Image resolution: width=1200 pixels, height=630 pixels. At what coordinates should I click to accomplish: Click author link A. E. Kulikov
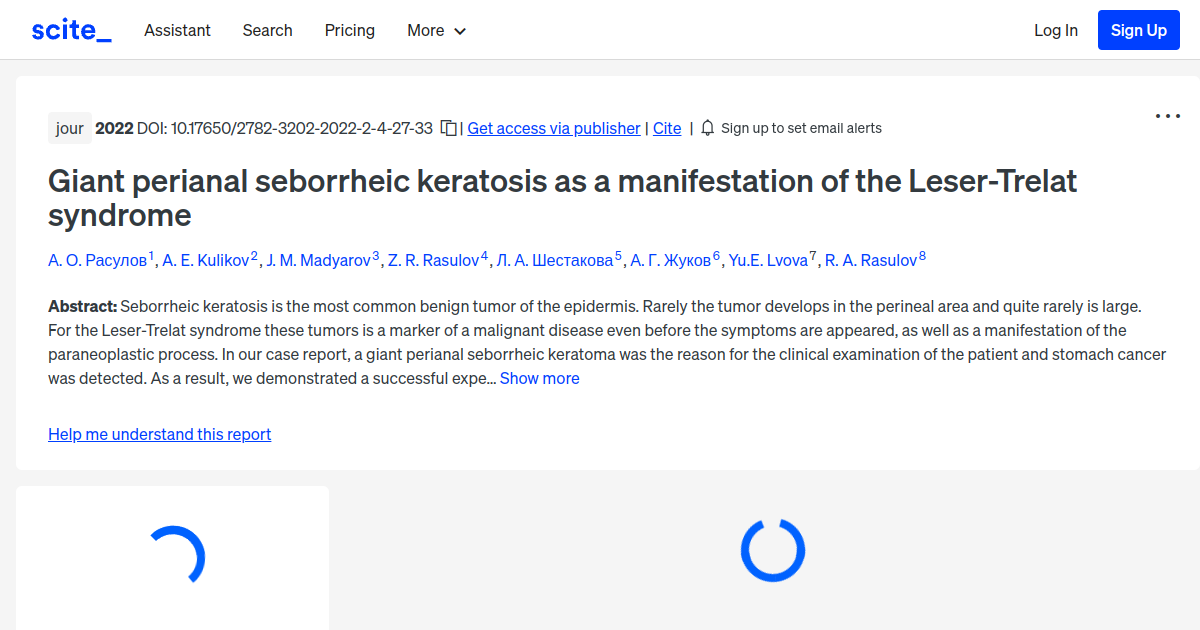click(x=205, y=260)
